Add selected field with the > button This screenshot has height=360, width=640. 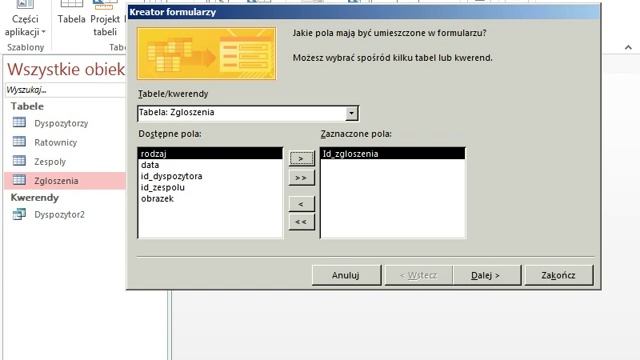pos(302,158)
